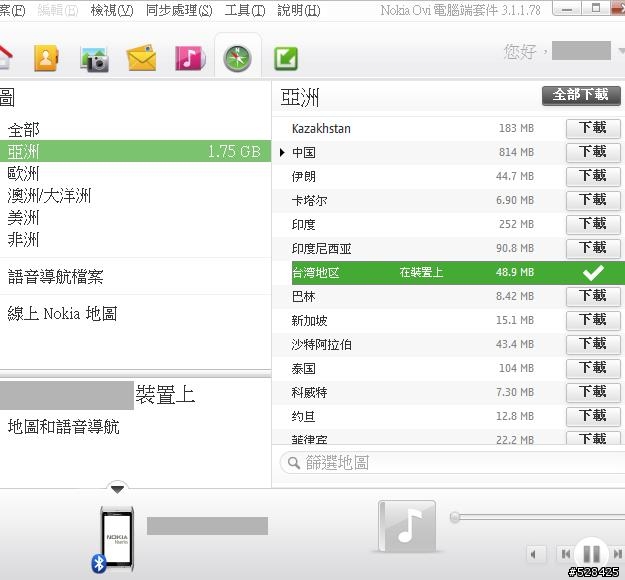The image size is (625, 580).
Task: Open the 同步處理(S) menu
Action: (179, 10)
